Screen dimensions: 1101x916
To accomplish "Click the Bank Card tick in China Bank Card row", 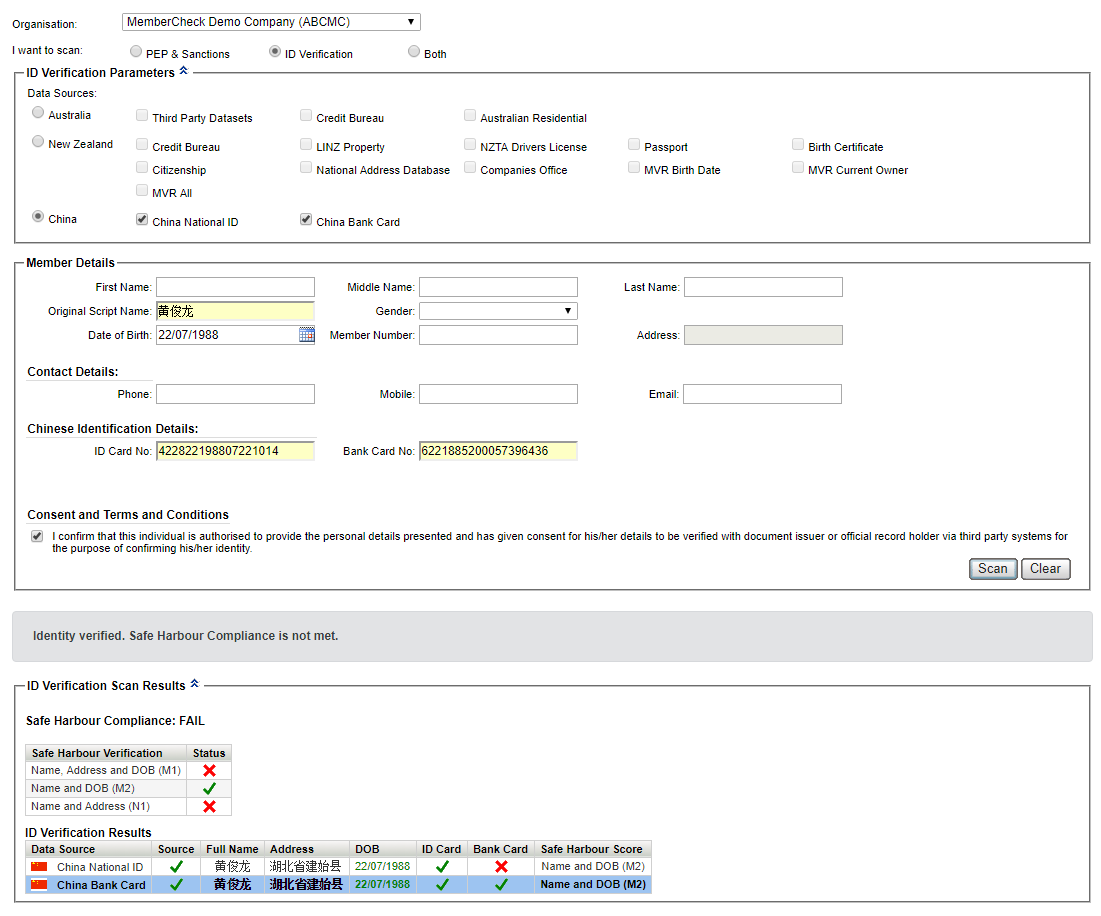I will [x=501, y=885].
